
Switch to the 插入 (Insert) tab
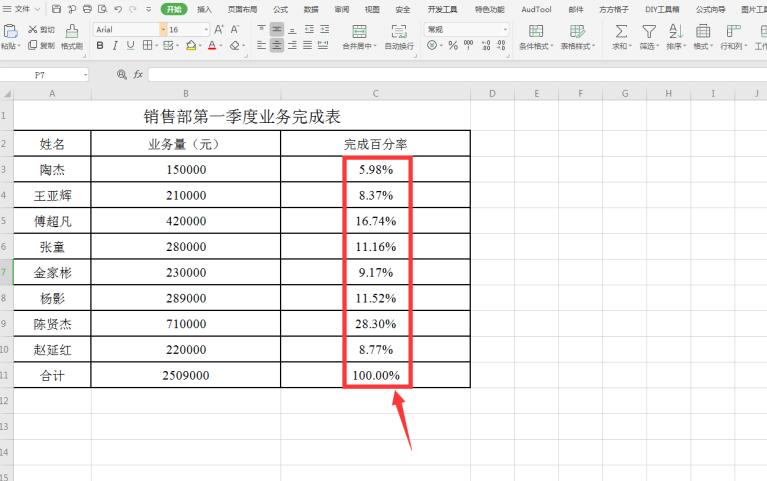click(204, 9)
